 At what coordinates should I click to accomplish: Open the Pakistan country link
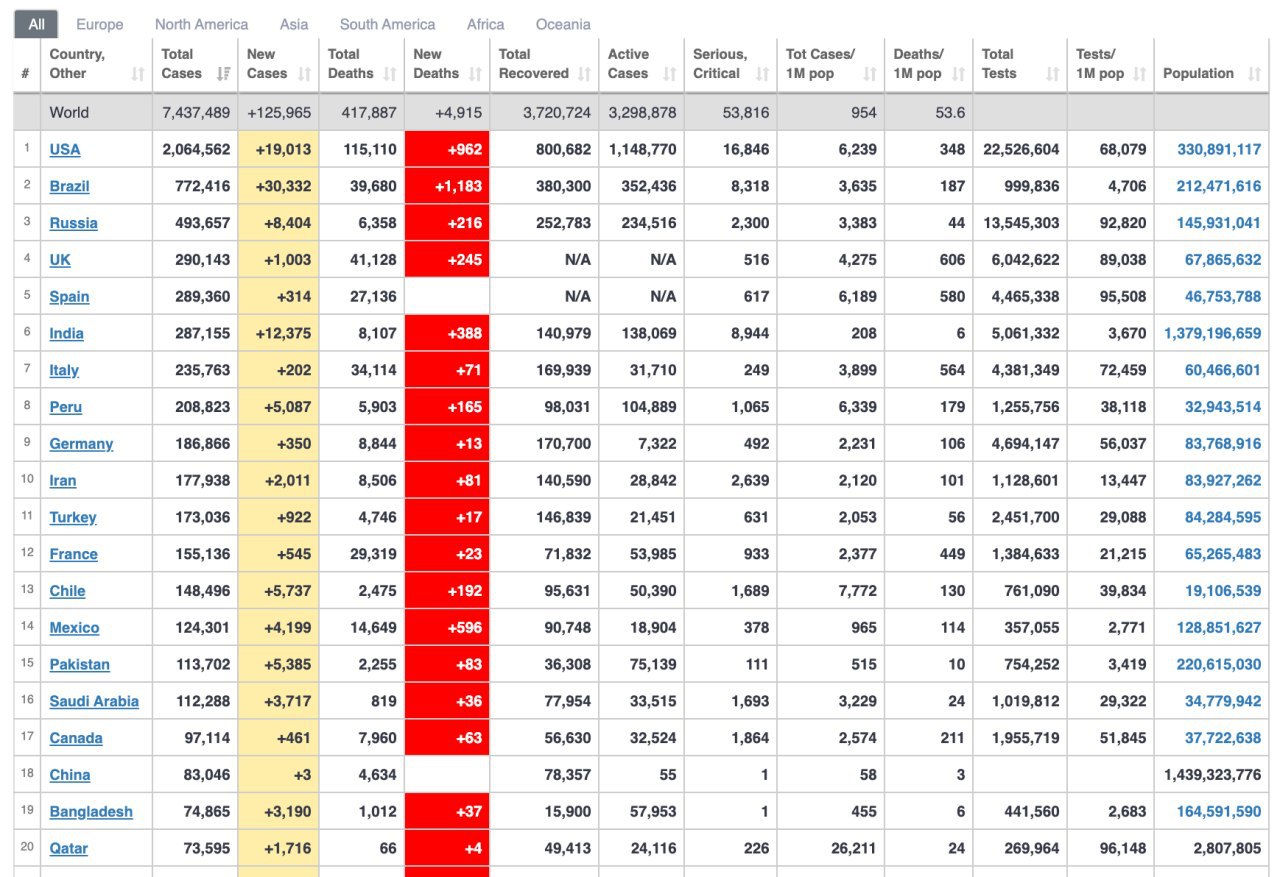80,664
